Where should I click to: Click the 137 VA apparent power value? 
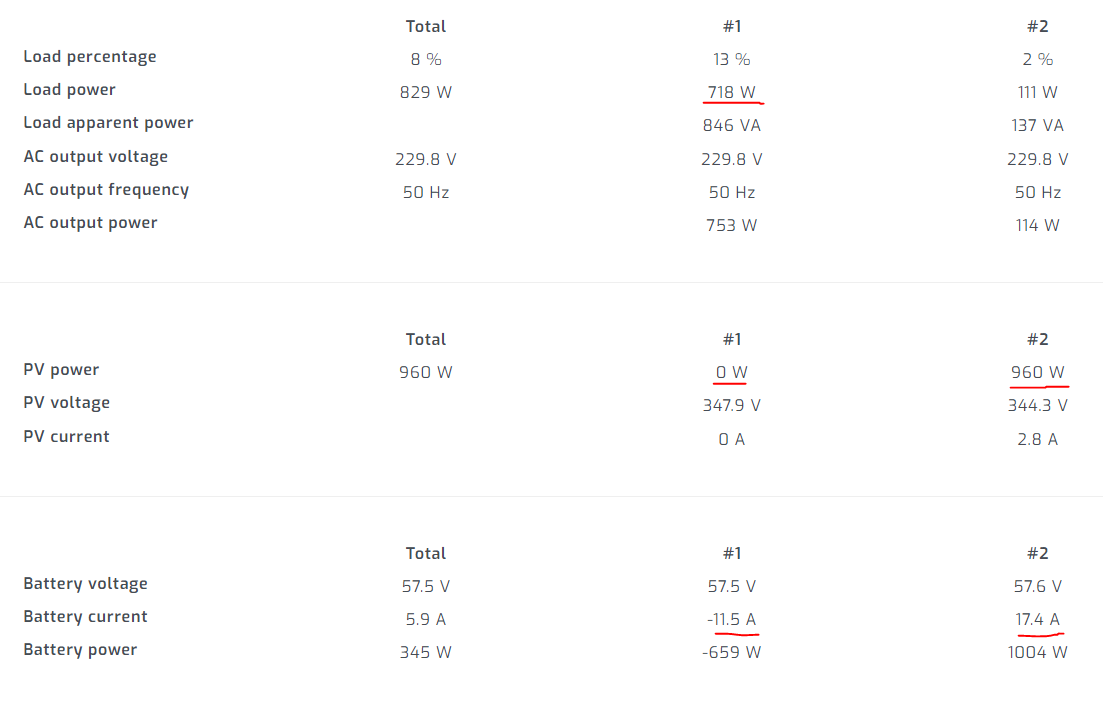[1037, 125]
